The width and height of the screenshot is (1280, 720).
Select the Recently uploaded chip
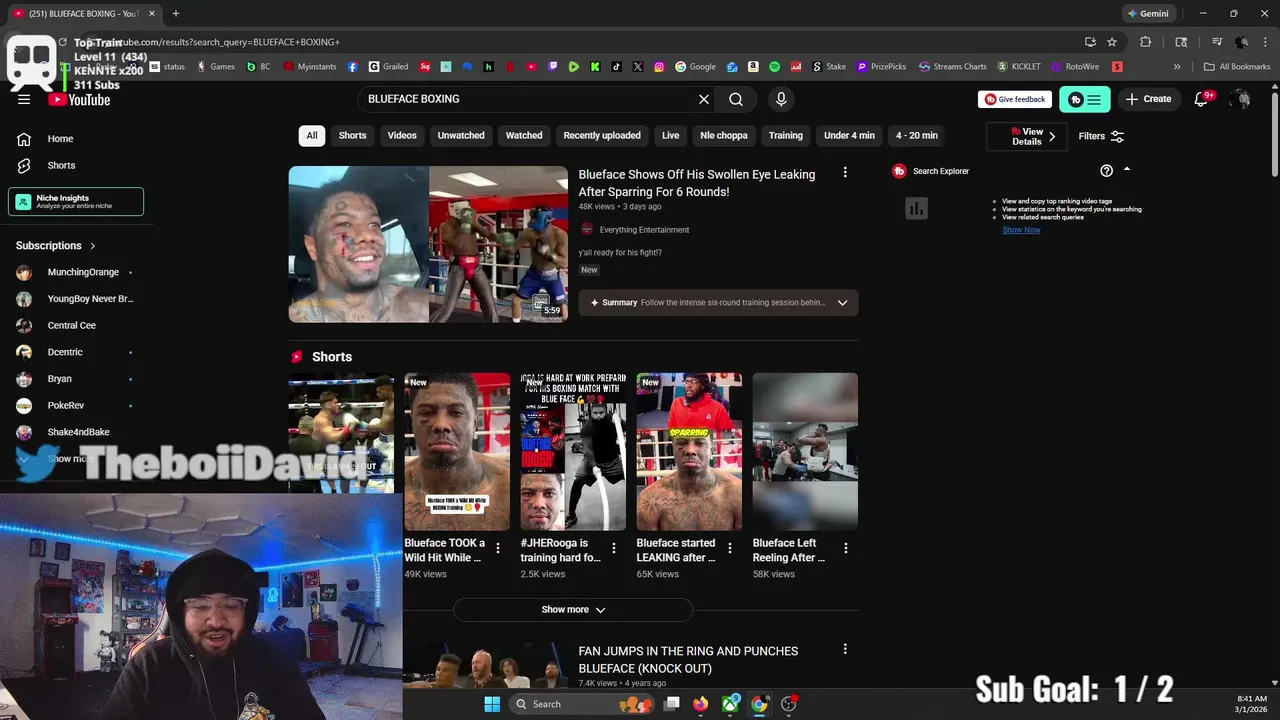pyautogui.click(x=602, y=136)
